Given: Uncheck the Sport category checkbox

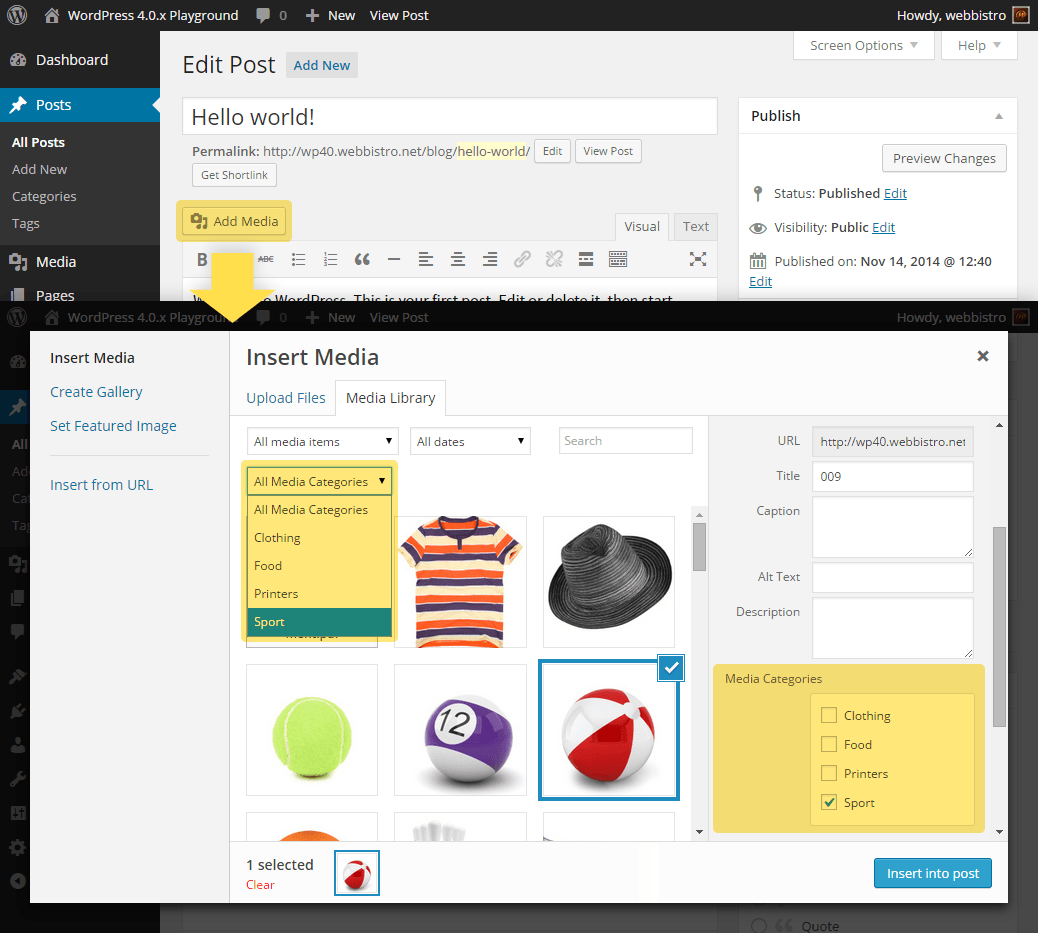Looking at the screenshot, I should coord(828,803).
